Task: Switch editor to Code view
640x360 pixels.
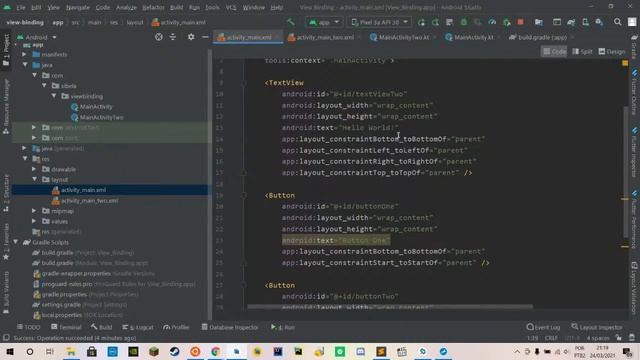Action: click(x=554, y=51)
